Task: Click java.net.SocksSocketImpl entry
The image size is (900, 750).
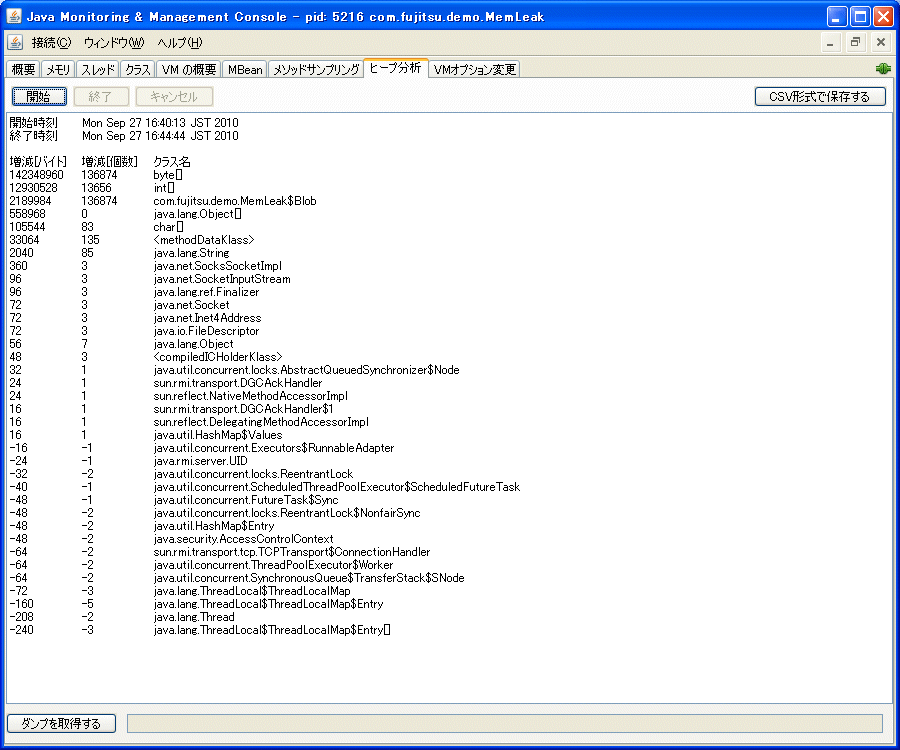Action: [x=218, y=266]
